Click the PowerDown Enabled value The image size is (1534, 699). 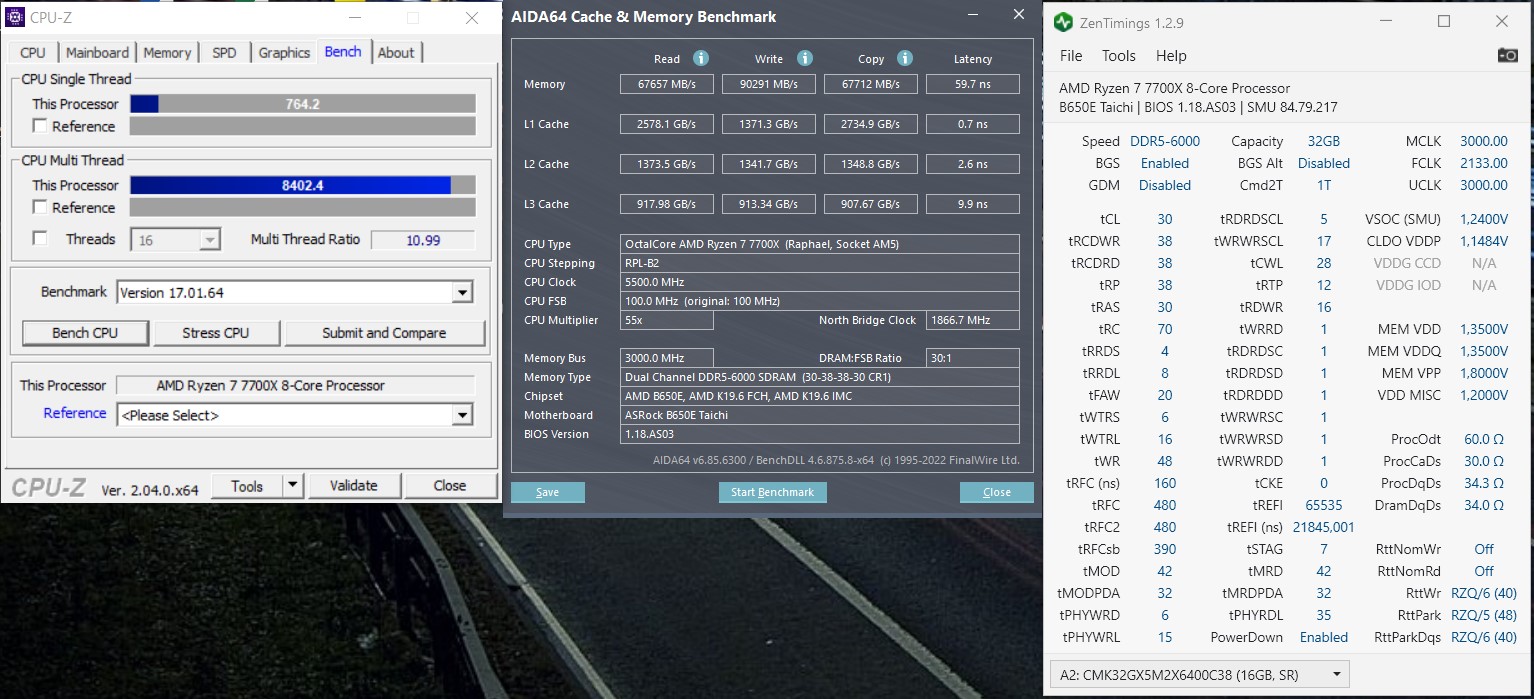pyautogui.click(x=1324, y=637)
